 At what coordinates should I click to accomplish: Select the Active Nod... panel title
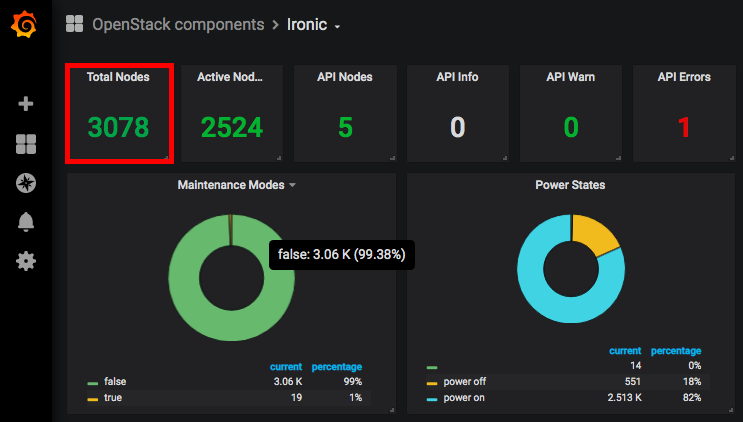coord(230,77)
